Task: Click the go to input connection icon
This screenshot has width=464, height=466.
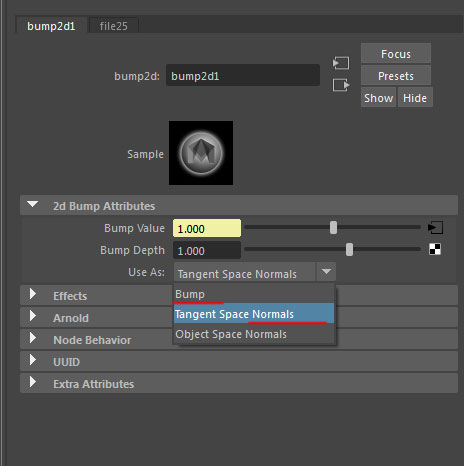Action: point(341,63)
